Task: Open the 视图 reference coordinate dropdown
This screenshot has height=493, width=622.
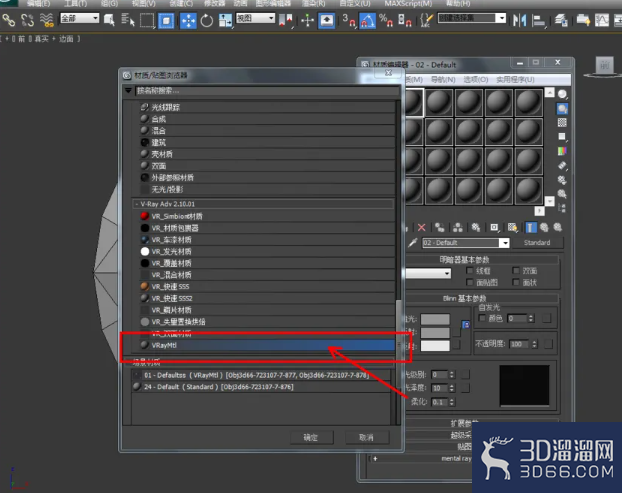Action: 255,18
